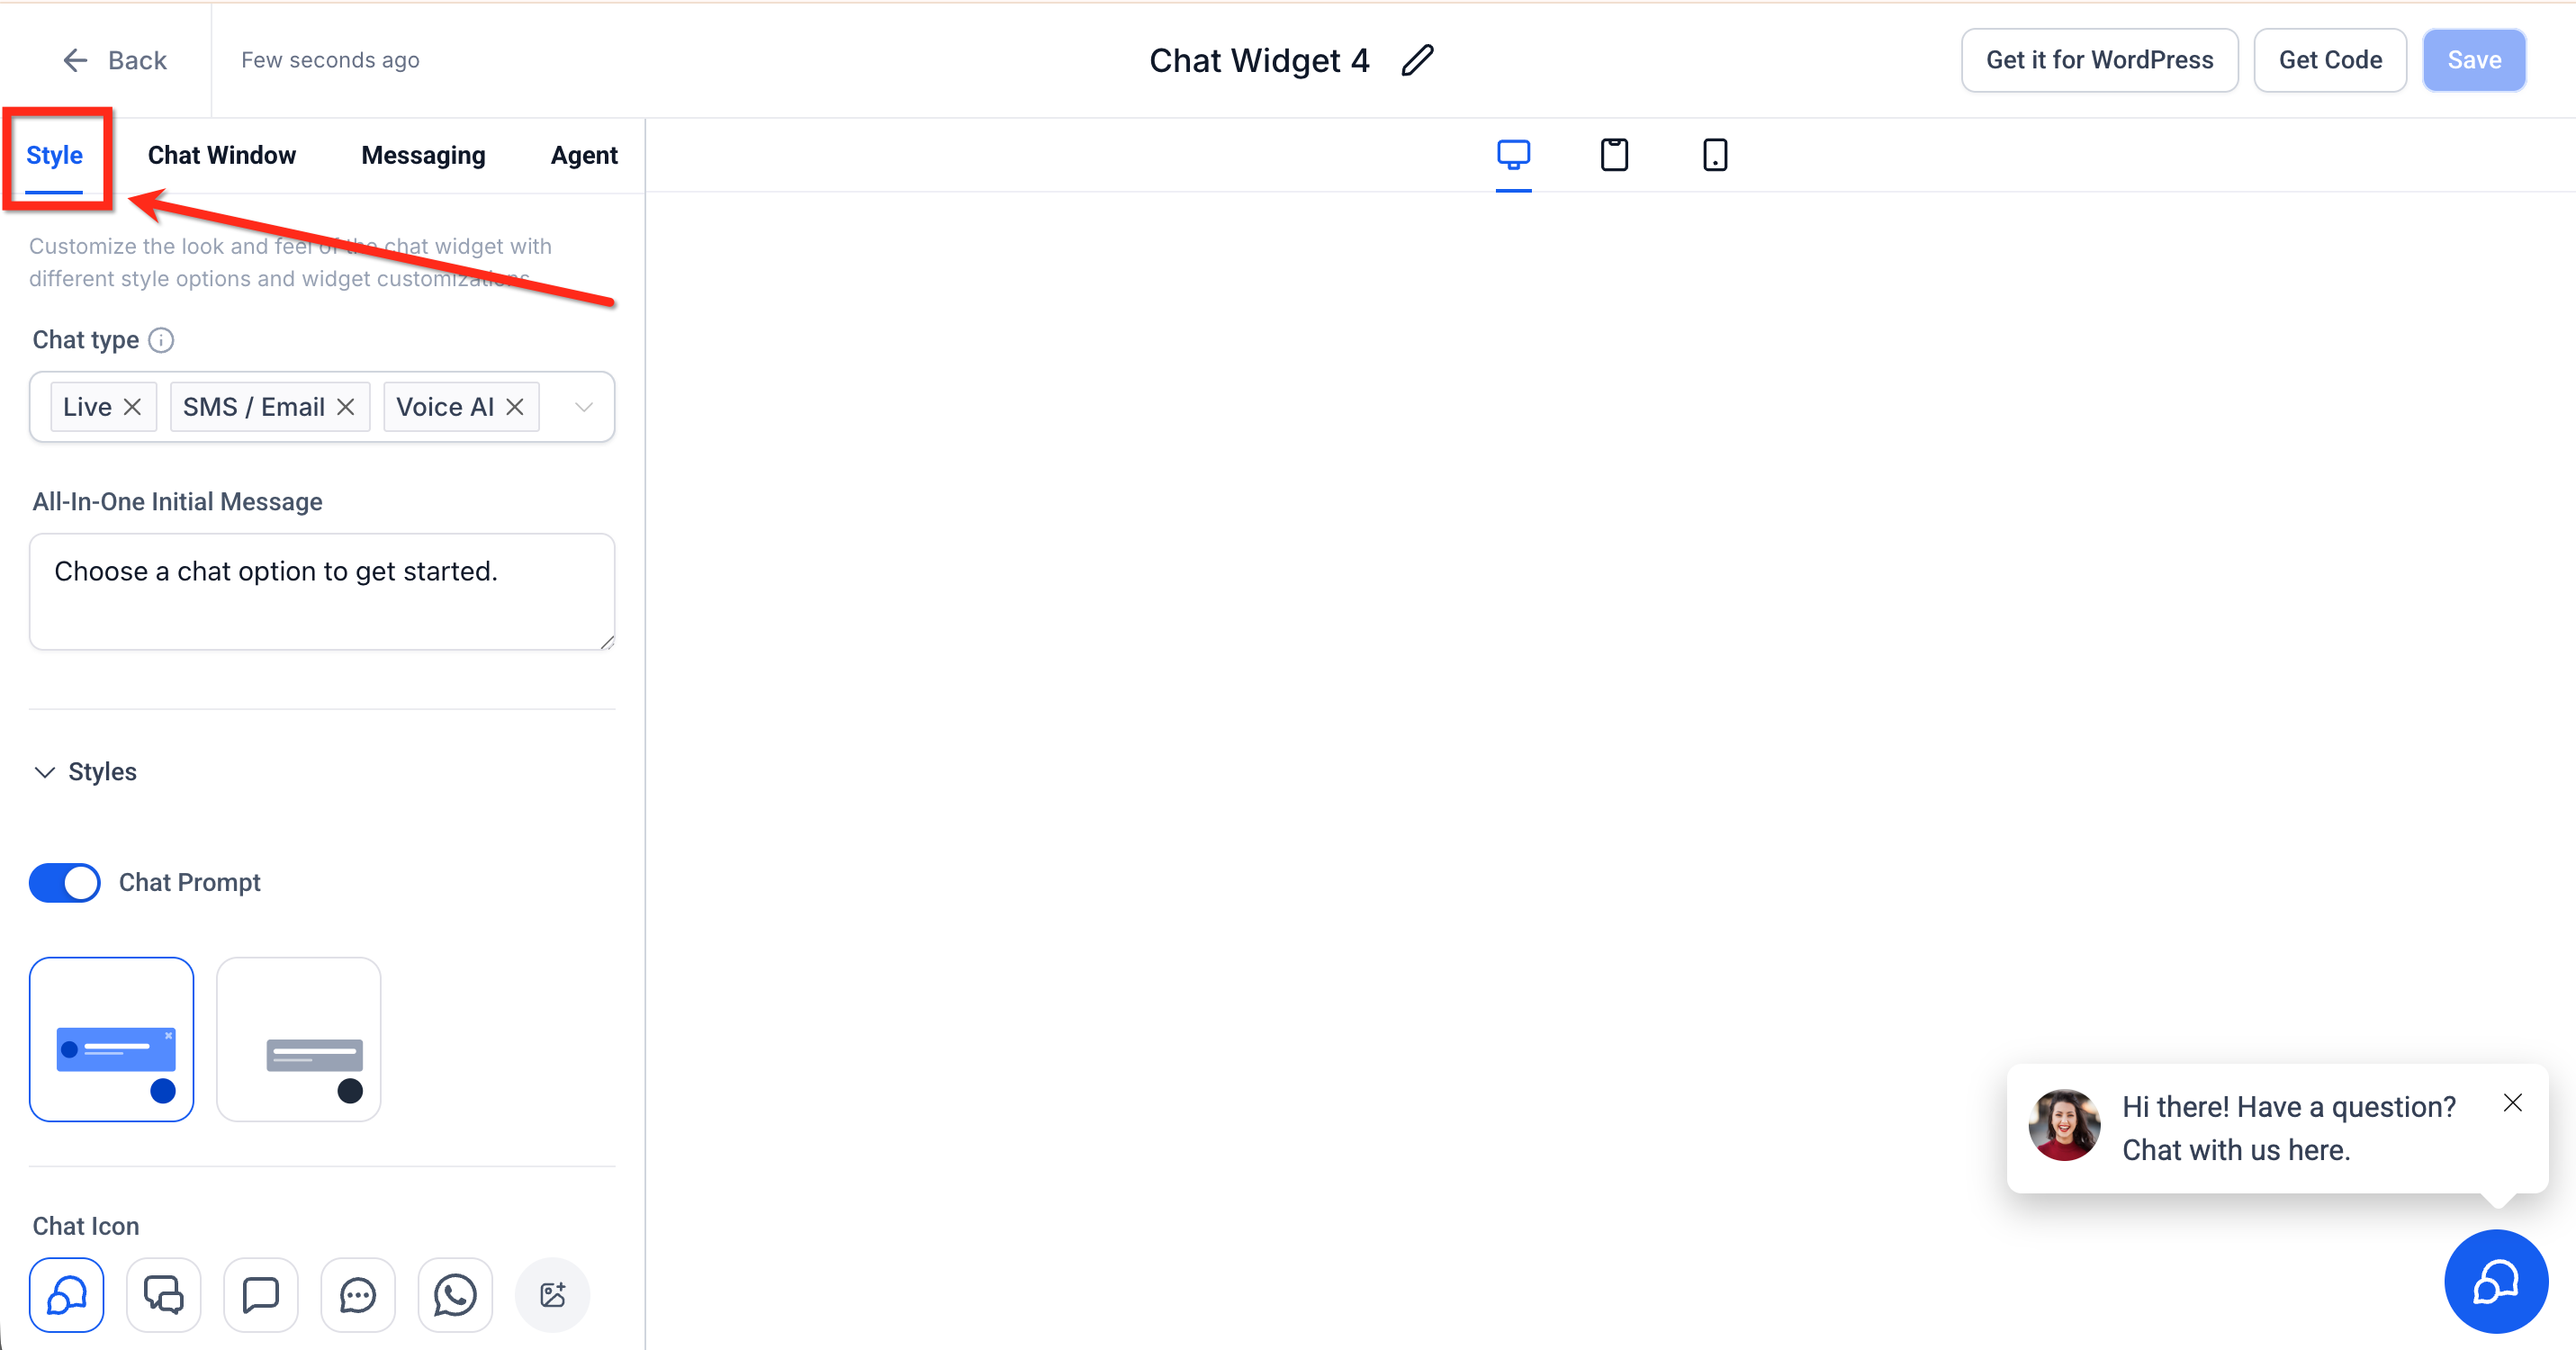Select the double speech bubbles chat icon
This screenshot has width=2576, height=1350.
point(164,1295)
